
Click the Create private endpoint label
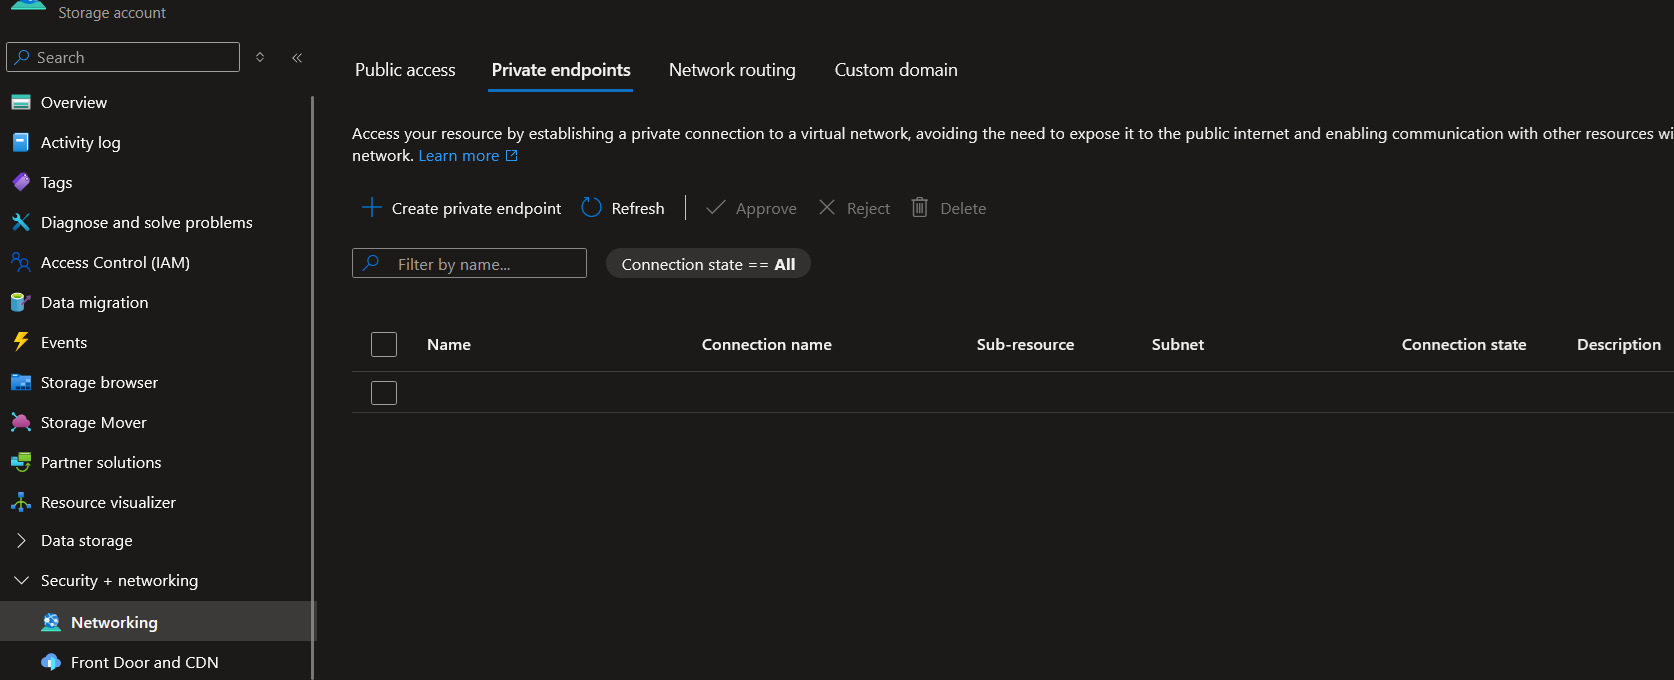(x=476, y=208)
